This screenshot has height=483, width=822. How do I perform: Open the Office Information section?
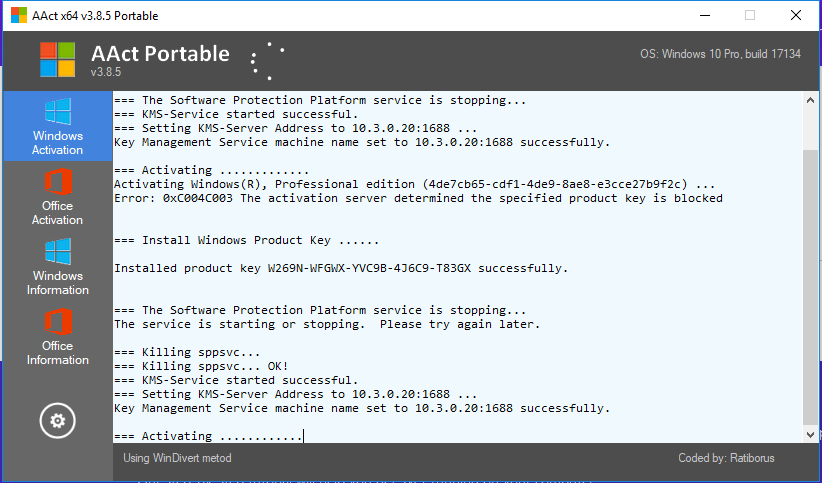pyautogui.click(x=57, y=336)
